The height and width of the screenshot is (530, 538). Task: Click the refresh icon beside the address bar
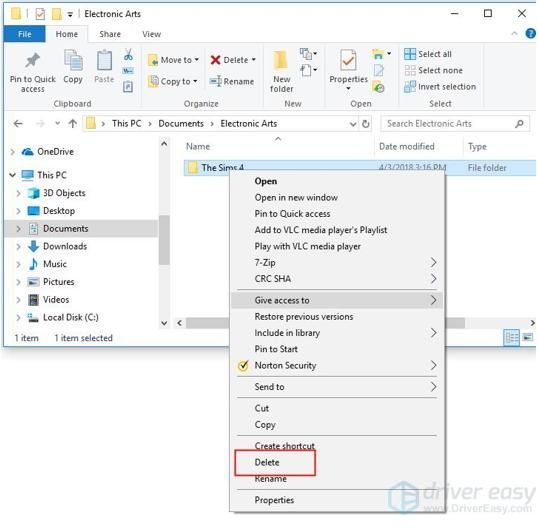click(366, 124)
